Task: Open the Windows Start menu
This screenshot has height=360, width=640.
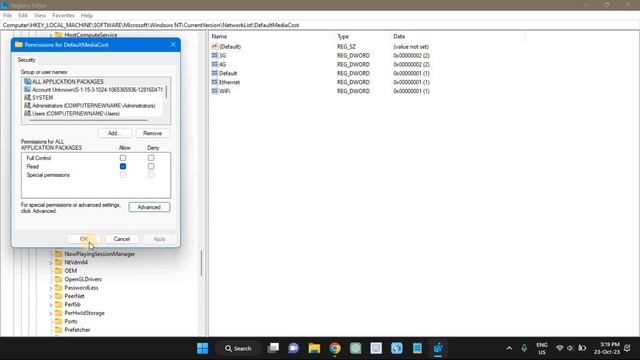Action: pos(202,348)
